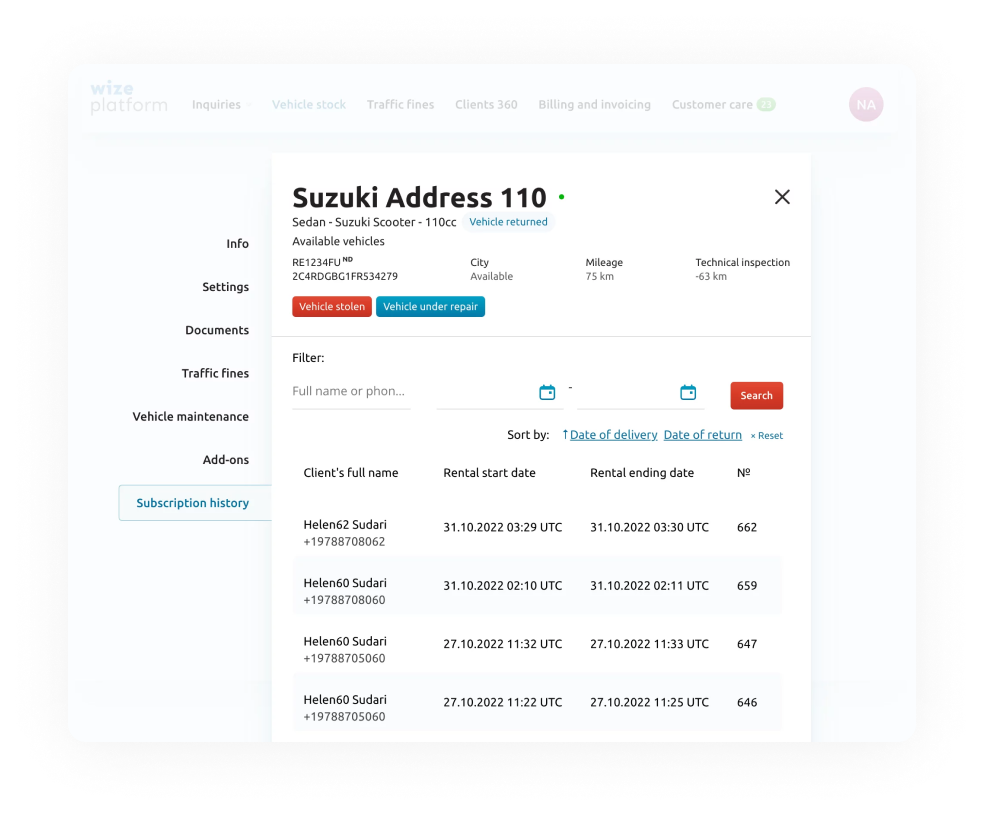Go to Vehicle stock tab
This screenshot has height=814, width=984.
[x=309, y=105]
